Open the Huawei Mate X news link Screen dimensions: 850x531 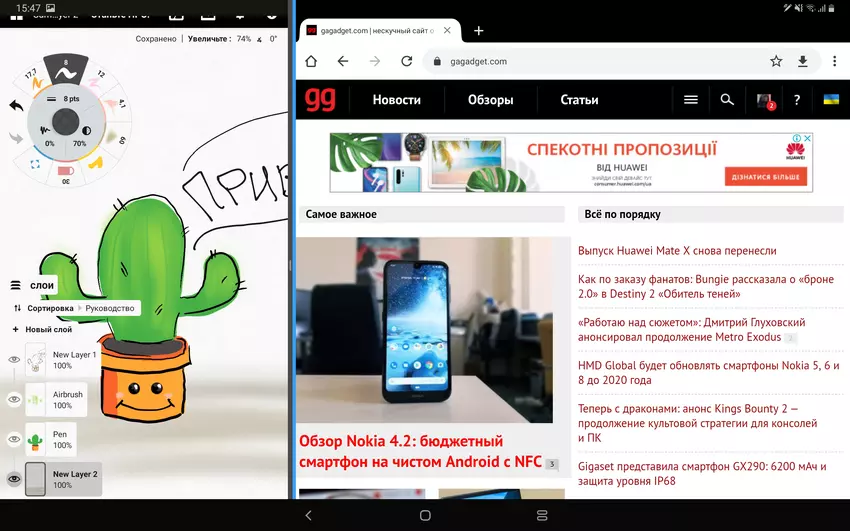click(677, 251)
